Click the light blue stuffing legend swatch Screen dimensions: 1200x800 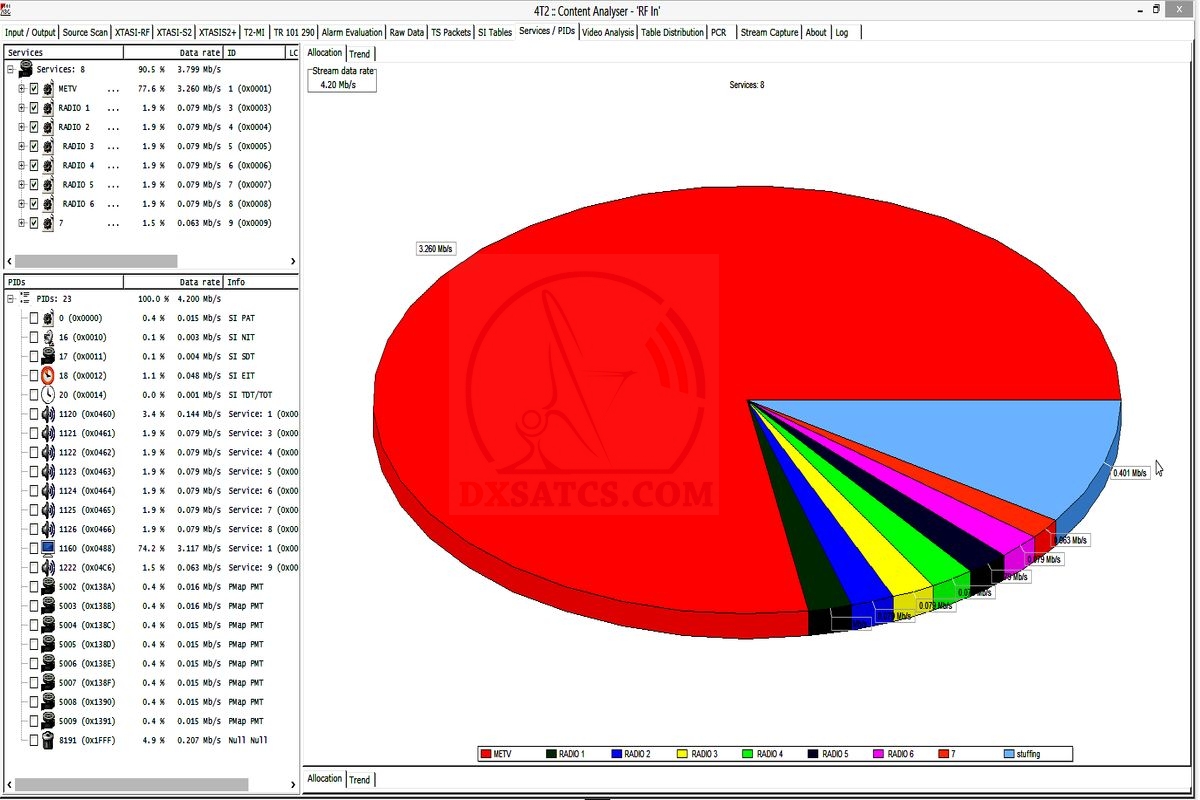click(x=1009, y=754)
